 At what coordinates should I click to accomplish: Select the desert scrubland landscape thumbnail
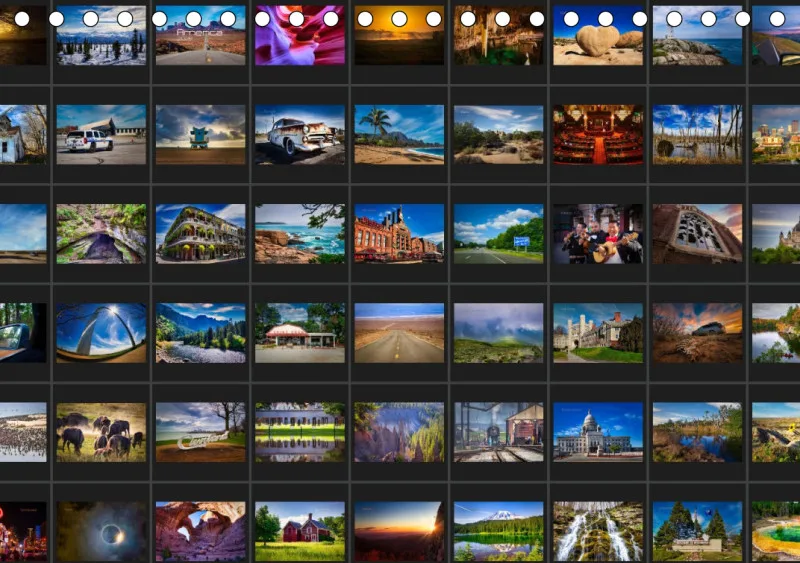498,135
